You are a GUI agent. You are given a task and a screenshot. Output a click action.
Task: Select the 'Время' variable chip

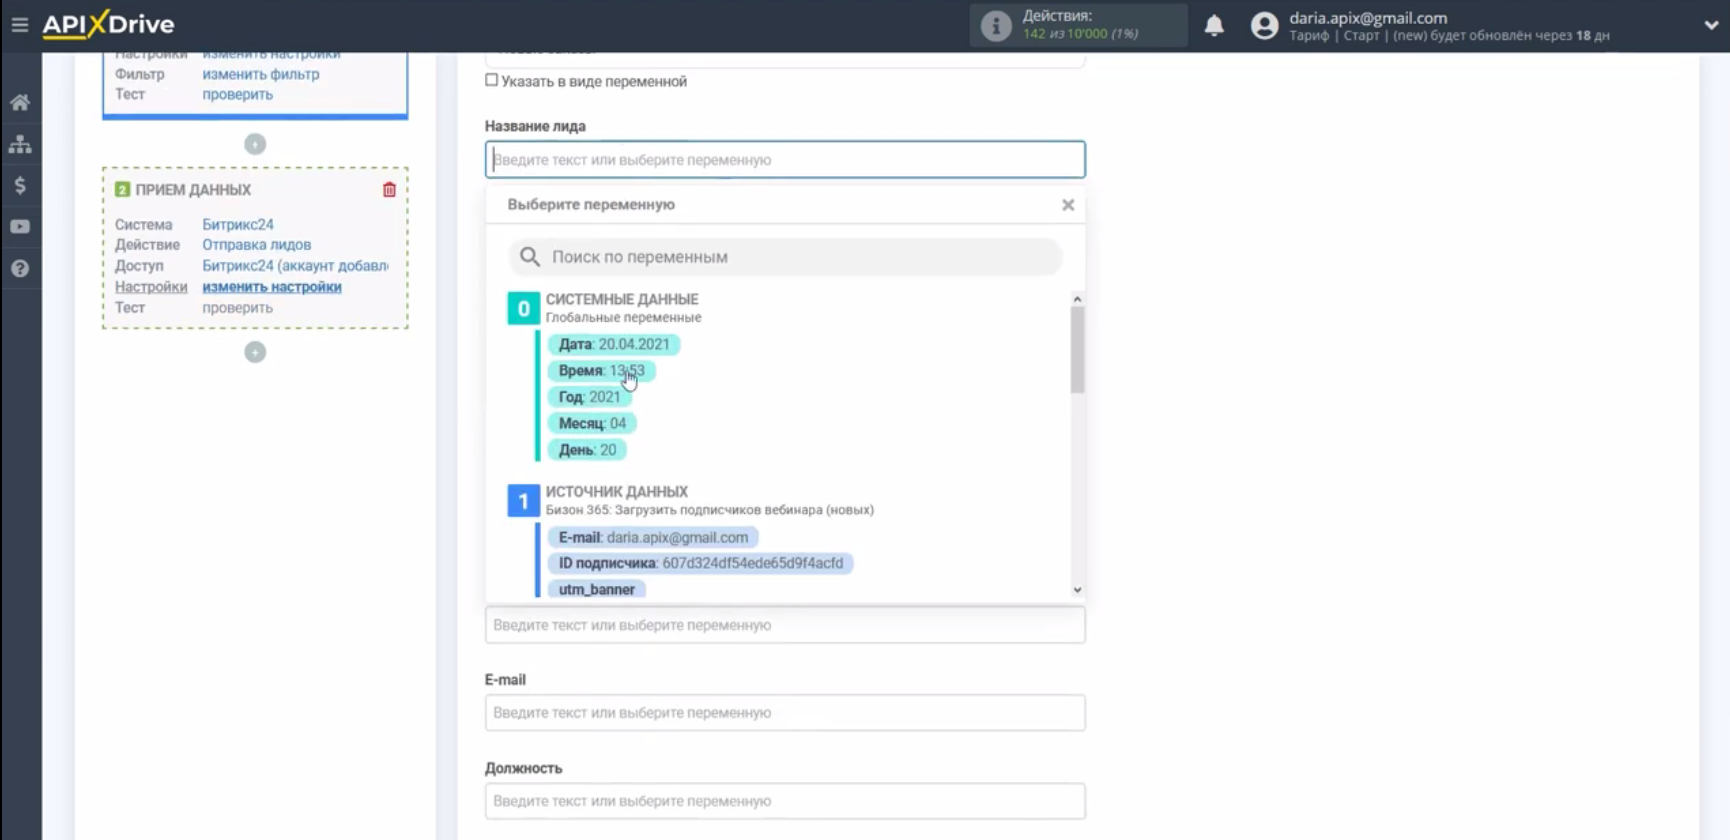point(601,371)
